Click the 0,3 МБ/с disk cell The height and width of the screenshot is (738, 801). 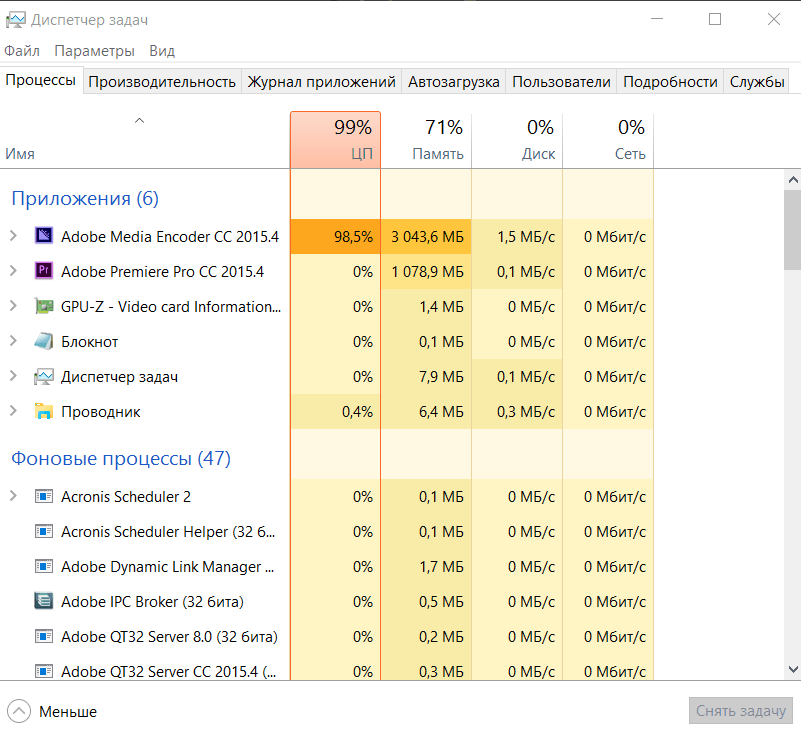pyautogui.click(x=517, y=412)
